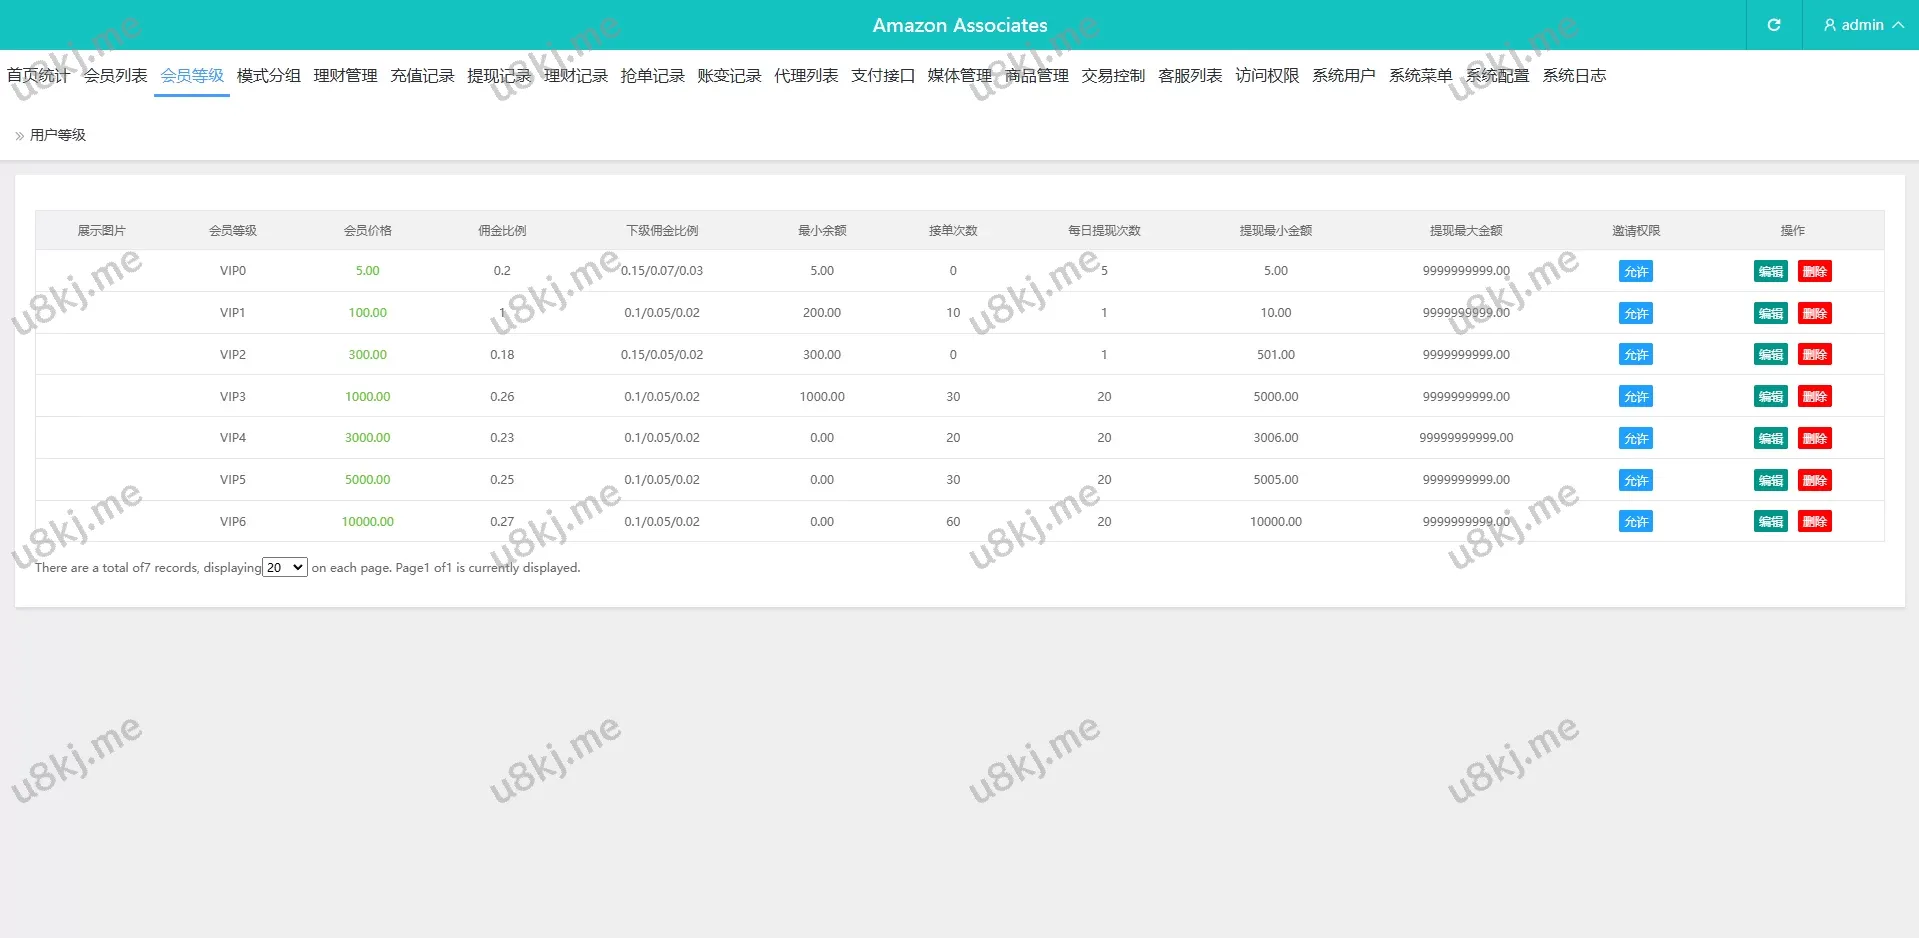Open 充值记录 navigation item
The width and height of the screenshot is (1919, 938).
(x=422, y=76)
